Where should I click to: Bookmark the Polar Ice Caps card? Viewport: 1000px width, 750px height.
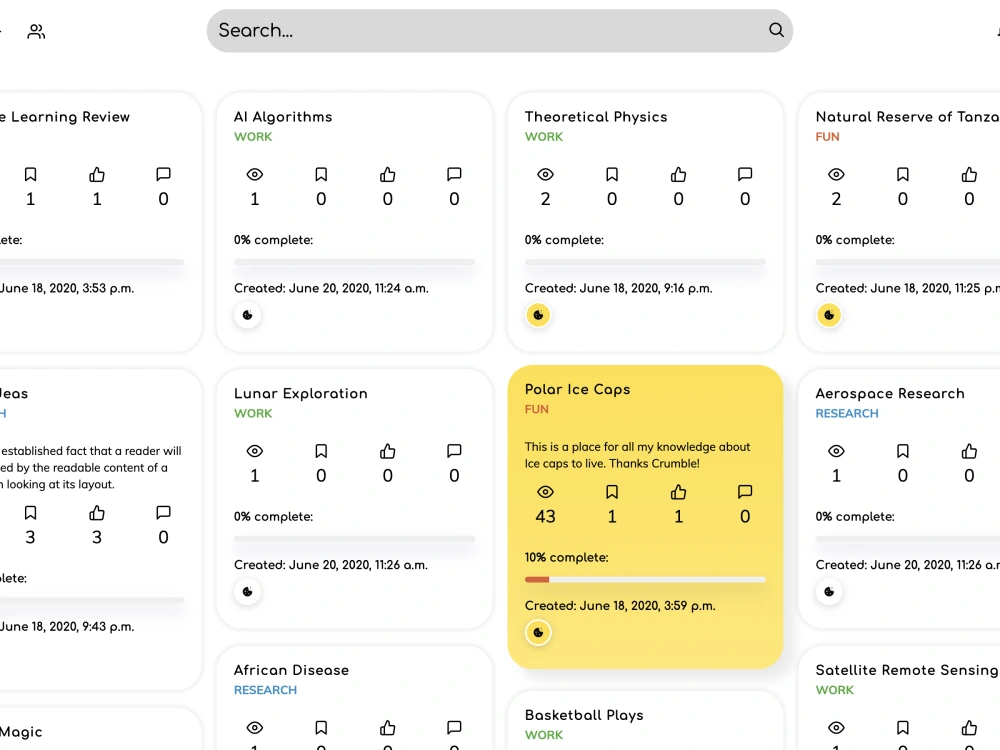(x=612, y=492)
